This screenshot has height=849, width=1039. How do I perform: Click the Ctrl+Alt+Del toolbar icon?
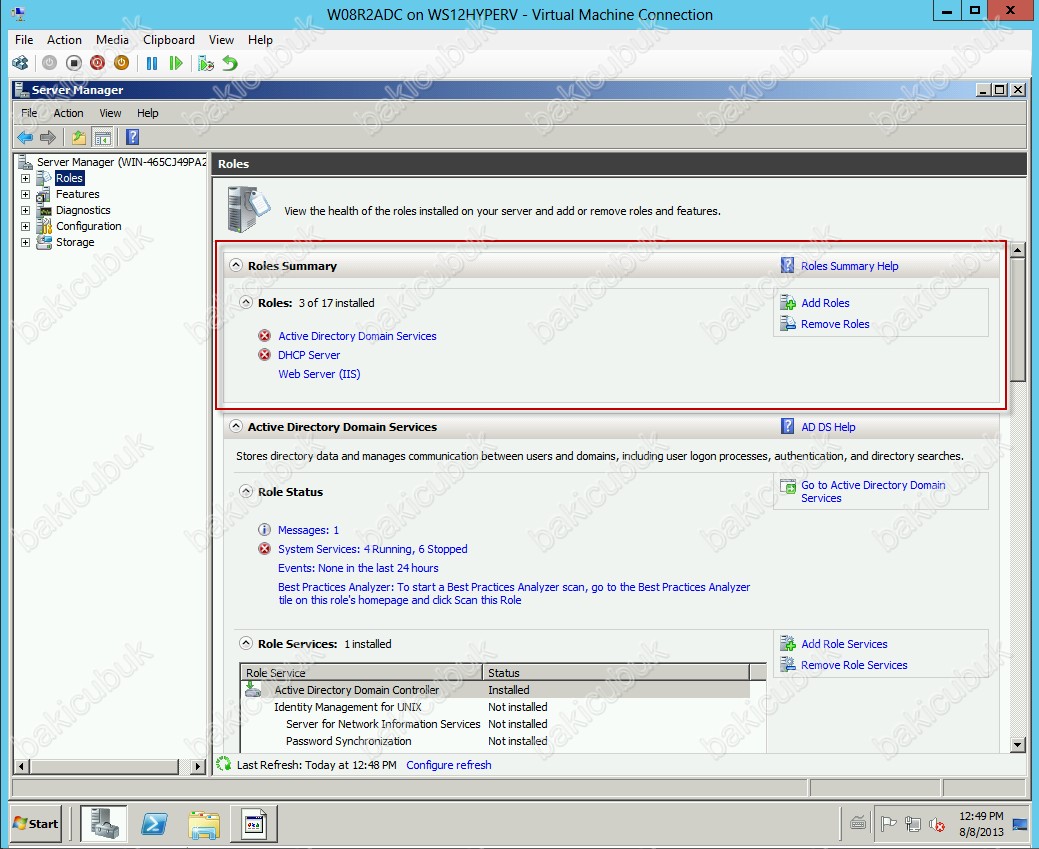coord(21,63)
